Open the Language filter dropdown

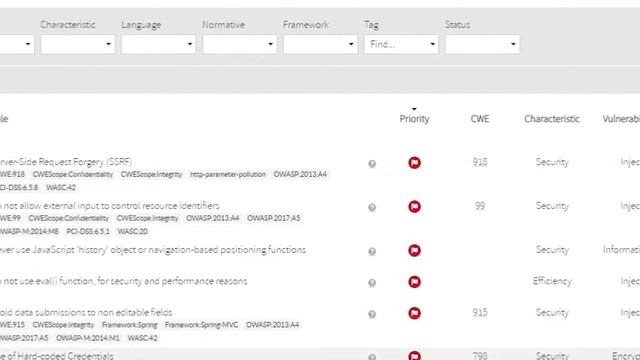coord(158,44)
